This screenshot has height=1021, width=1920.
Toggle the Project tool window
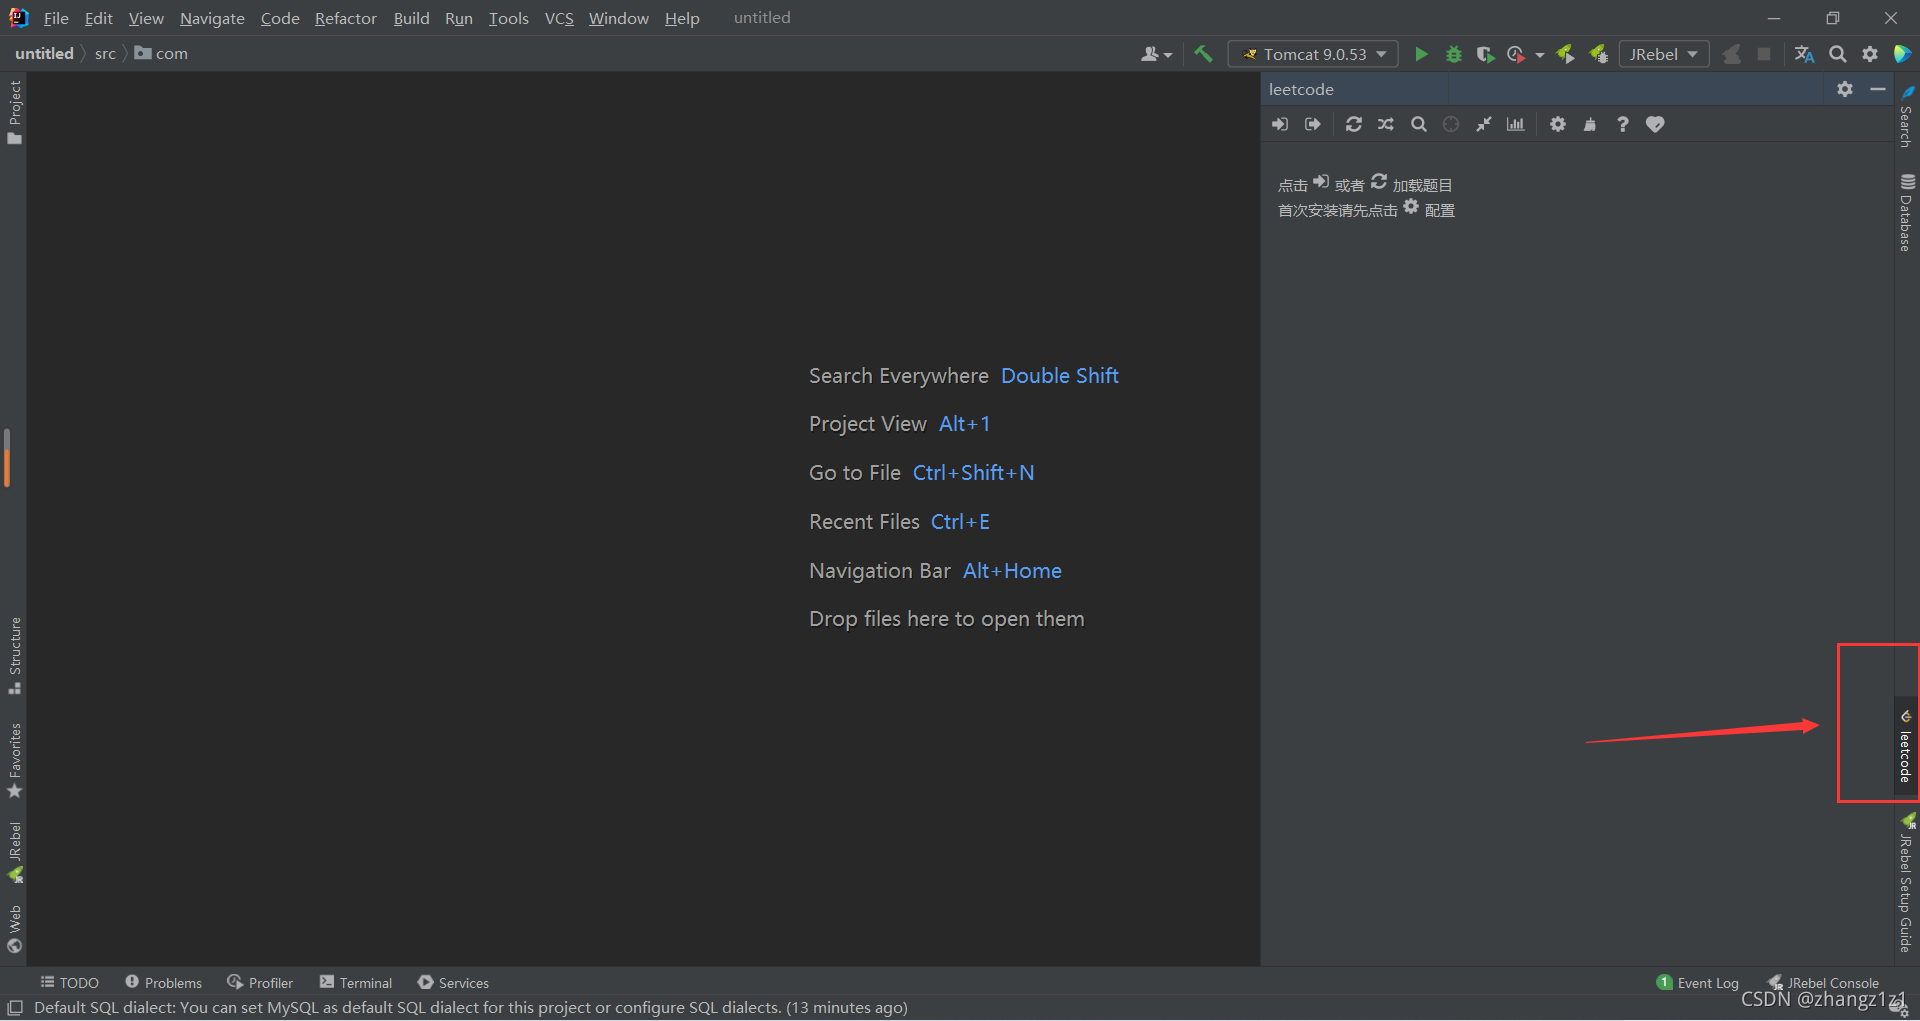pyautogui.click(x=14, y=110)
